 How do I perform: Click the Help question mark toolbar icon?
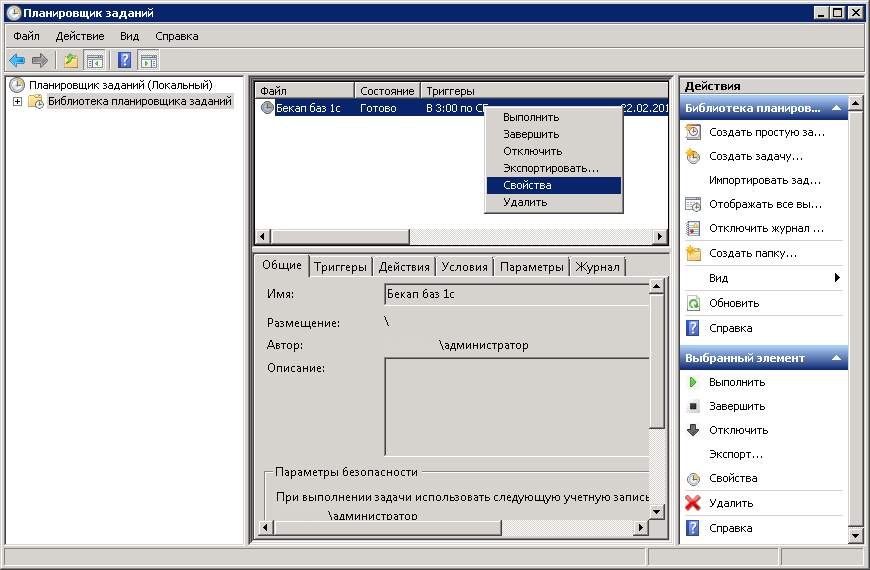point(125,60)
